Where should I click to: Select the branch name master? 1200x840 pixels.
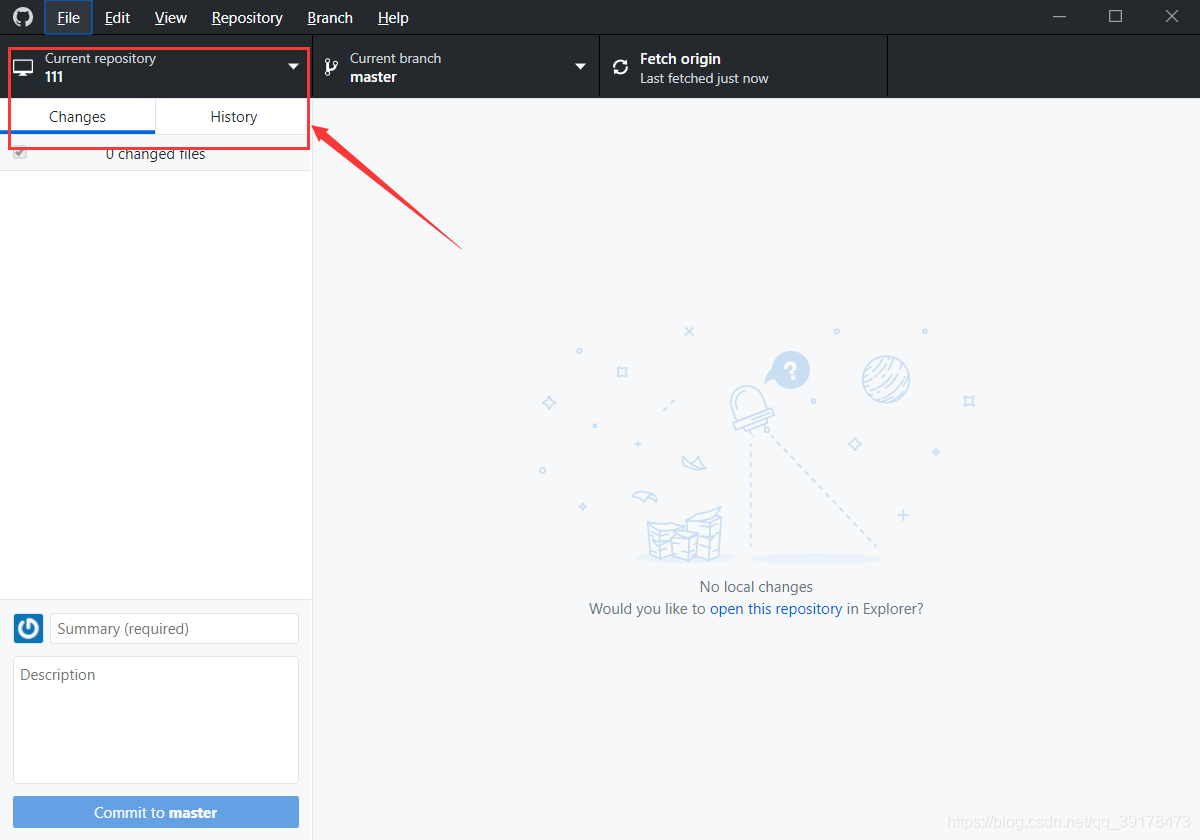pyautogui.click(x=373, y=77)
